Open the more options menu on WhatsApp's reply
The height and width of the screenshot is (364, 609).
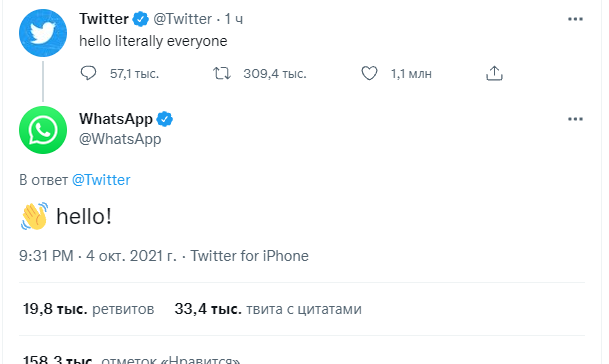575,119
